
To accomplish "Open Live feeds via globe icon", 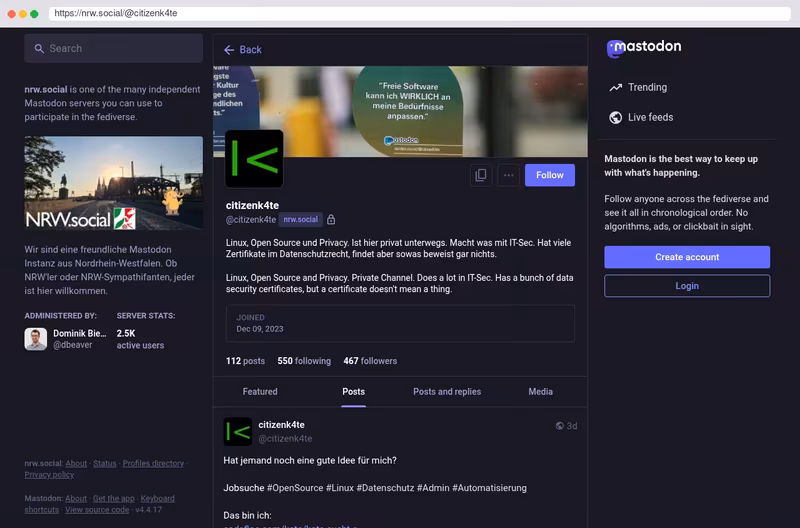I will pos(615,117).
